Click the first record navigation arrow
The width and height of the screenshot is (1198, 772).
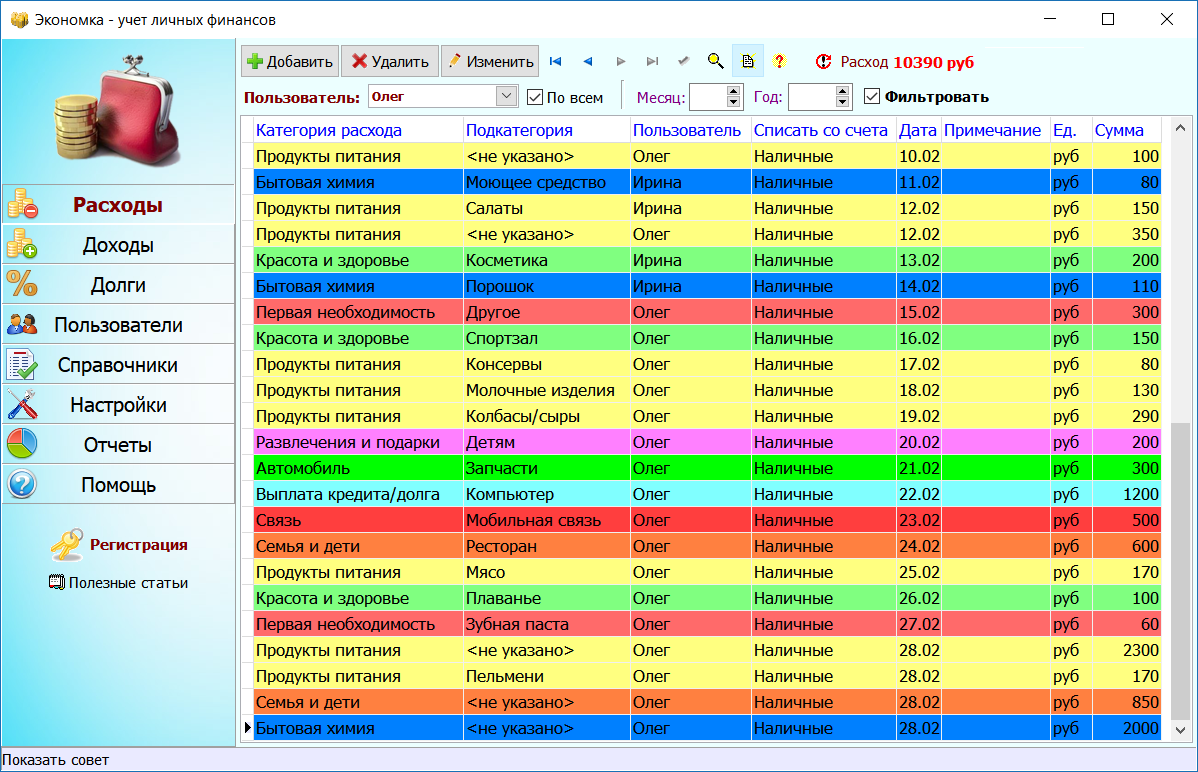[x=556, y=62]
